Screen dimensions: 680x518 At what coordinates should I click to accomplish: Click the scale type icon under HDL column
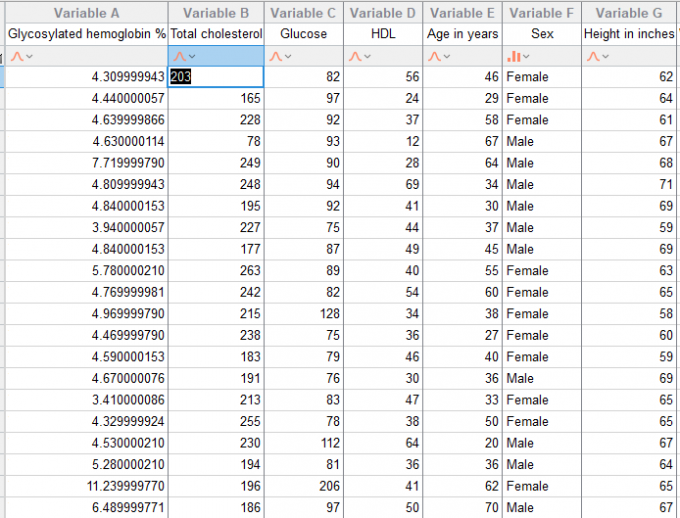tap(355, 56)
